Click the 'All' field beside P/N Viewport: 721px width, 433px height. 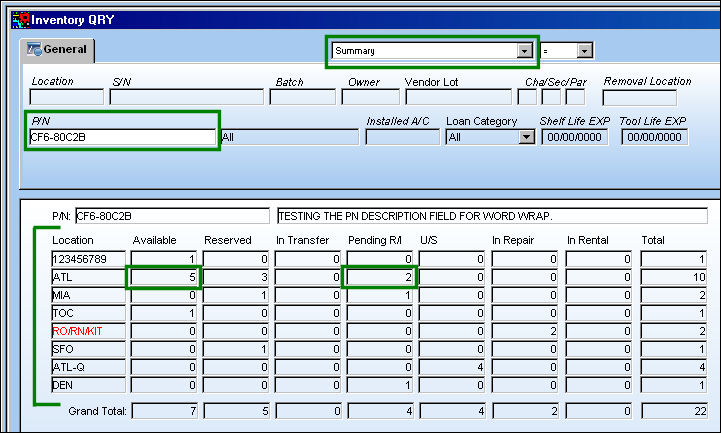click(290, 137)
